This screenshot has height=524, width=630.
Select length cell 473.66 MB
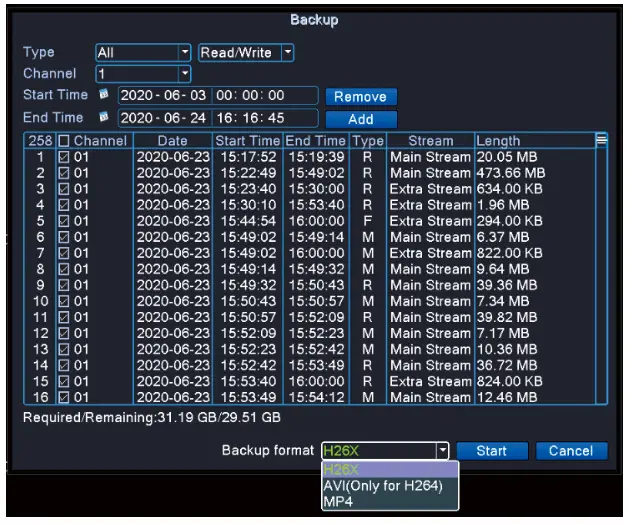(511, 173)
